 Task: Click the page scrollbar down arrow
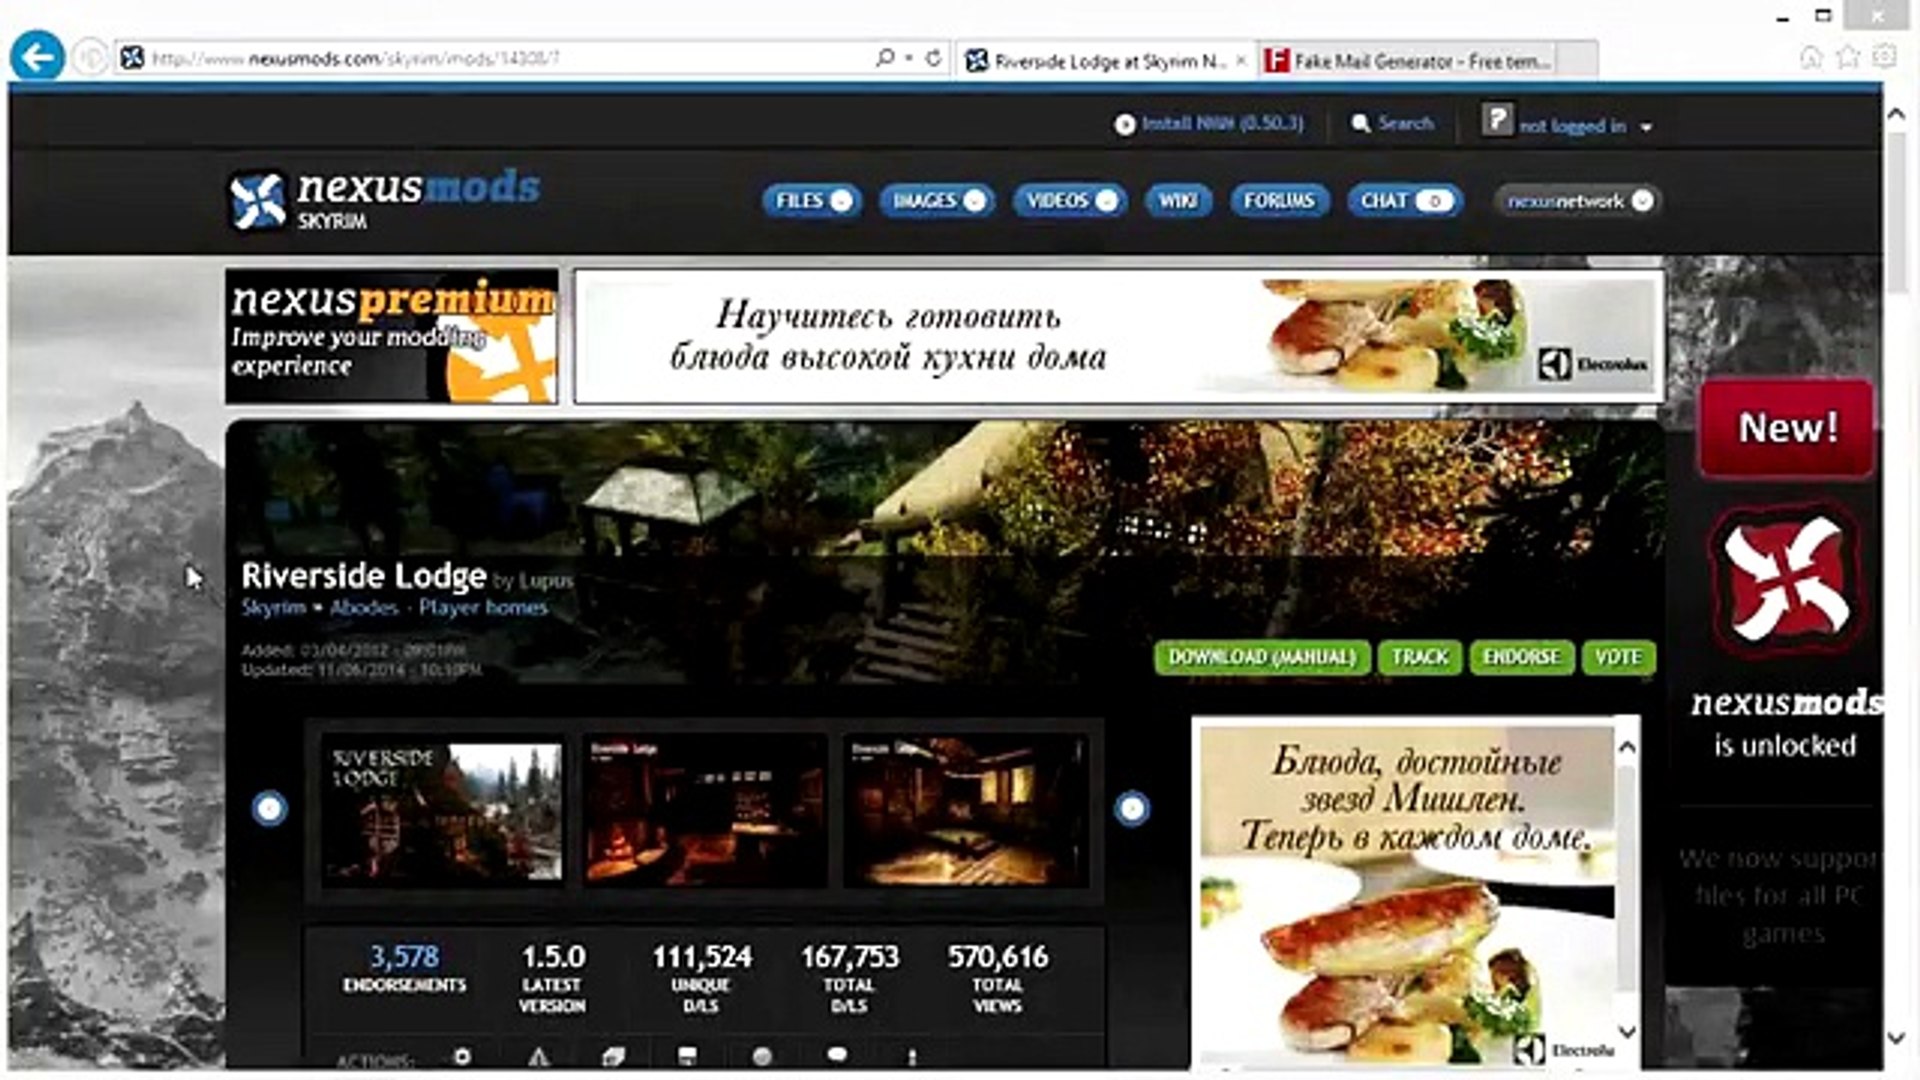coord(1895,1038)
